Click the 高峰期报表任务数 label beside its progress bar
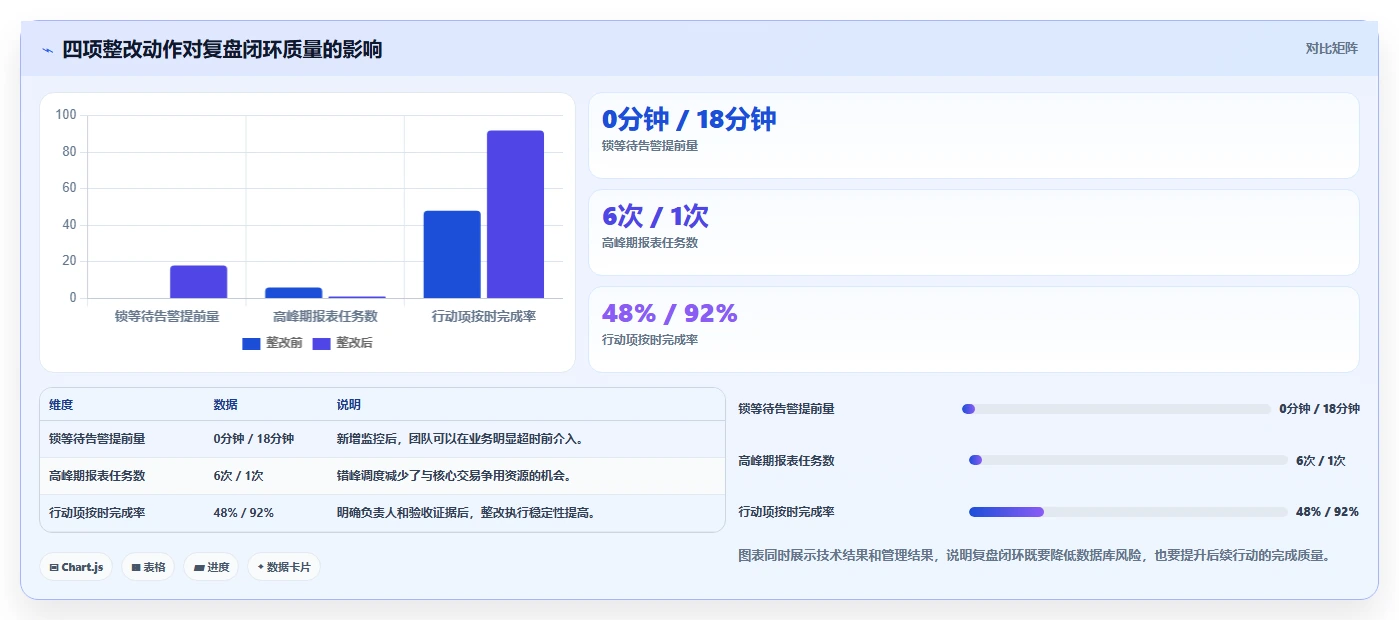Viewport: 1399px width, 620px height. (786, 461)
